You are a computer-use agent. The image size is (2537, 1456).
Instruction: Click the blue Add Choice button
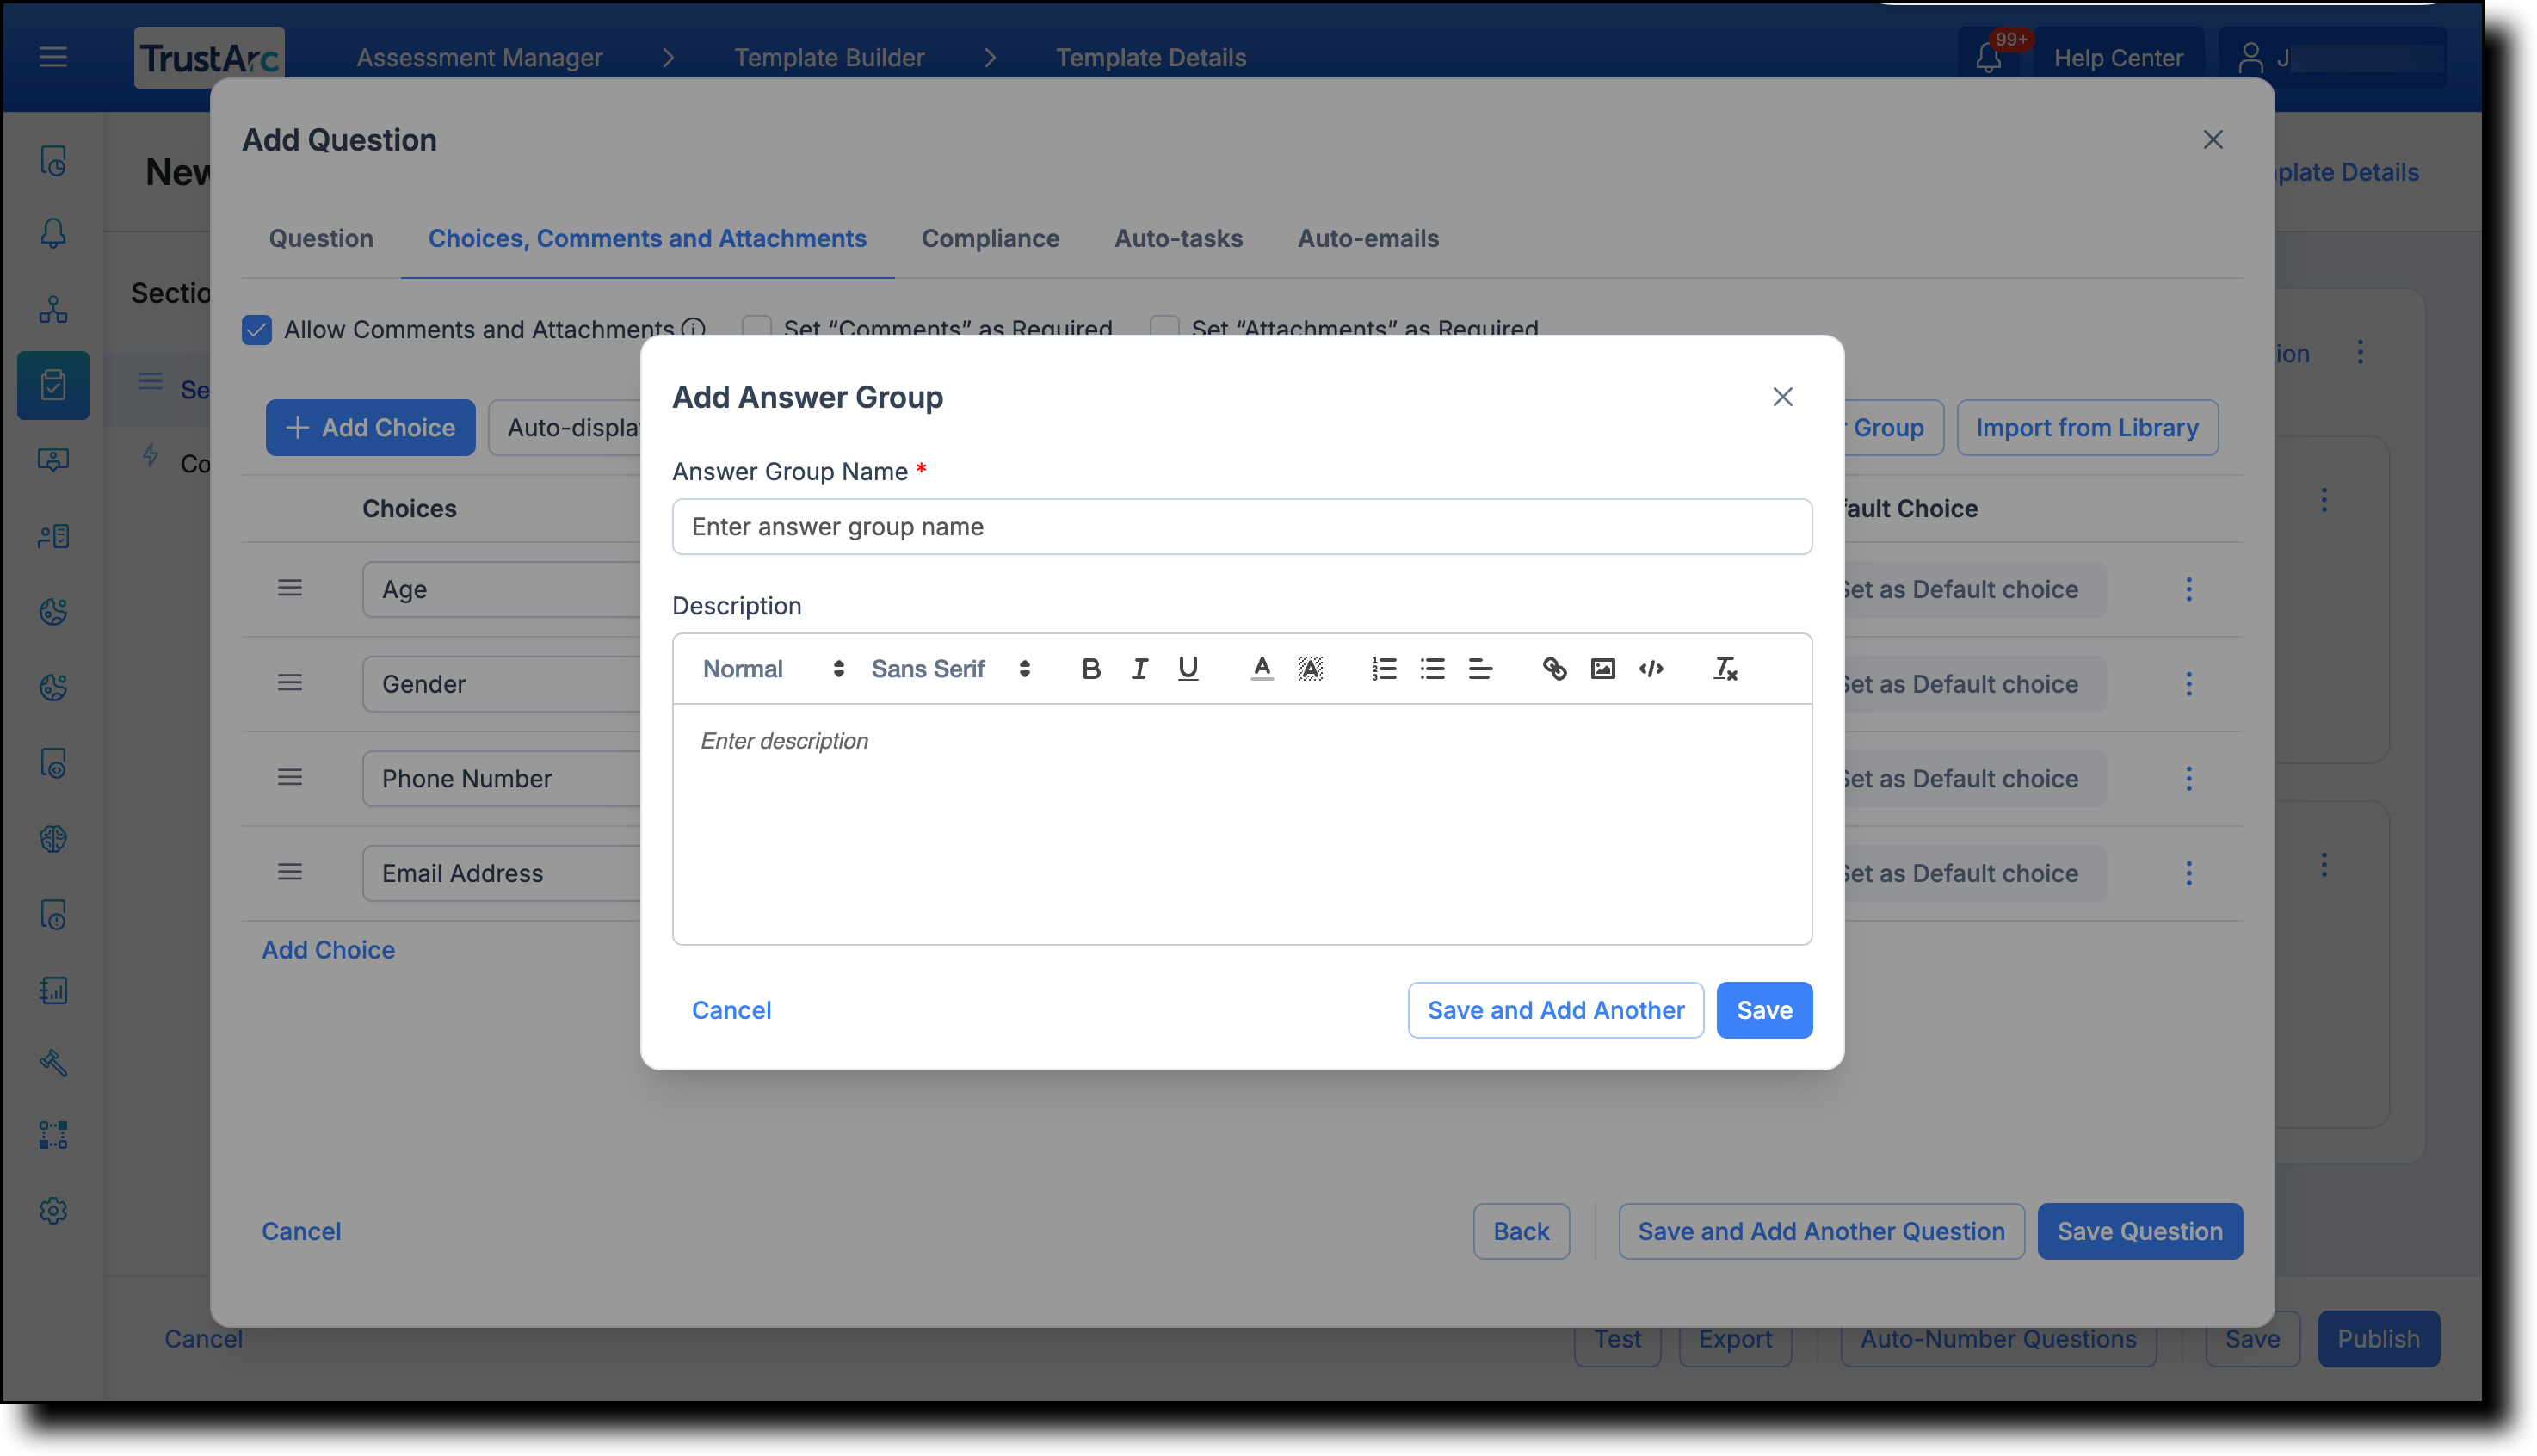370,428
